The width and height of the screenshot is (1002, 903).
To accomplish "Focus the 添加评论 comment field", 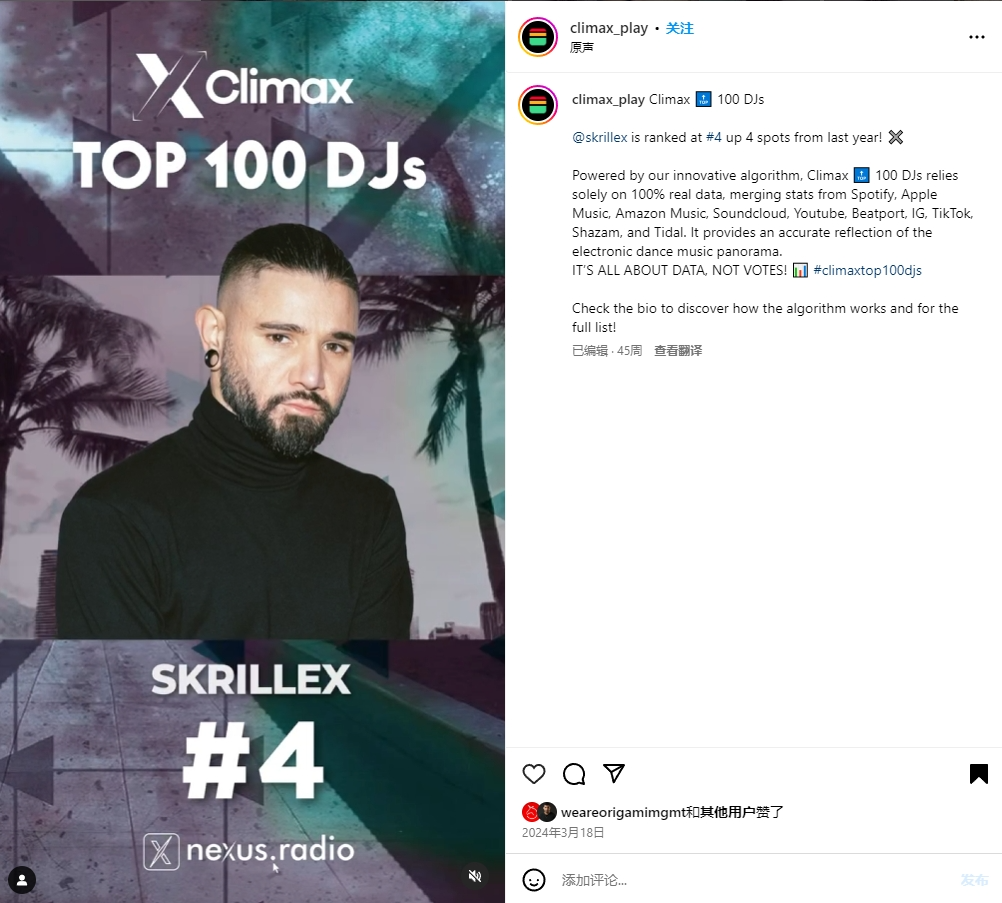I will pyautogui.click(x=754, y=880).
